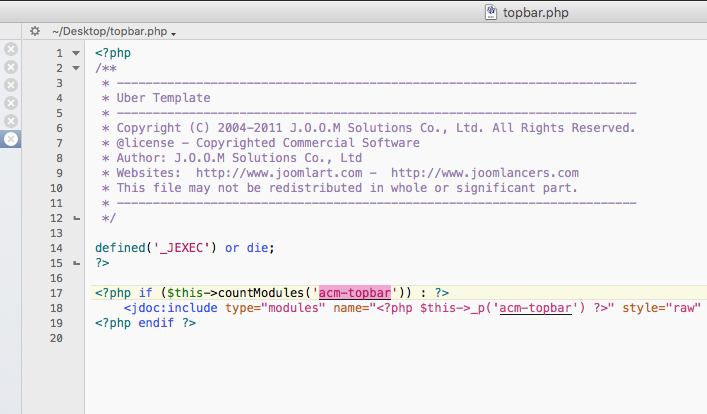Screen dimensions: 707x414
Task: Click the '$this->_p' call on line 18
Action: tap(455, 308)
